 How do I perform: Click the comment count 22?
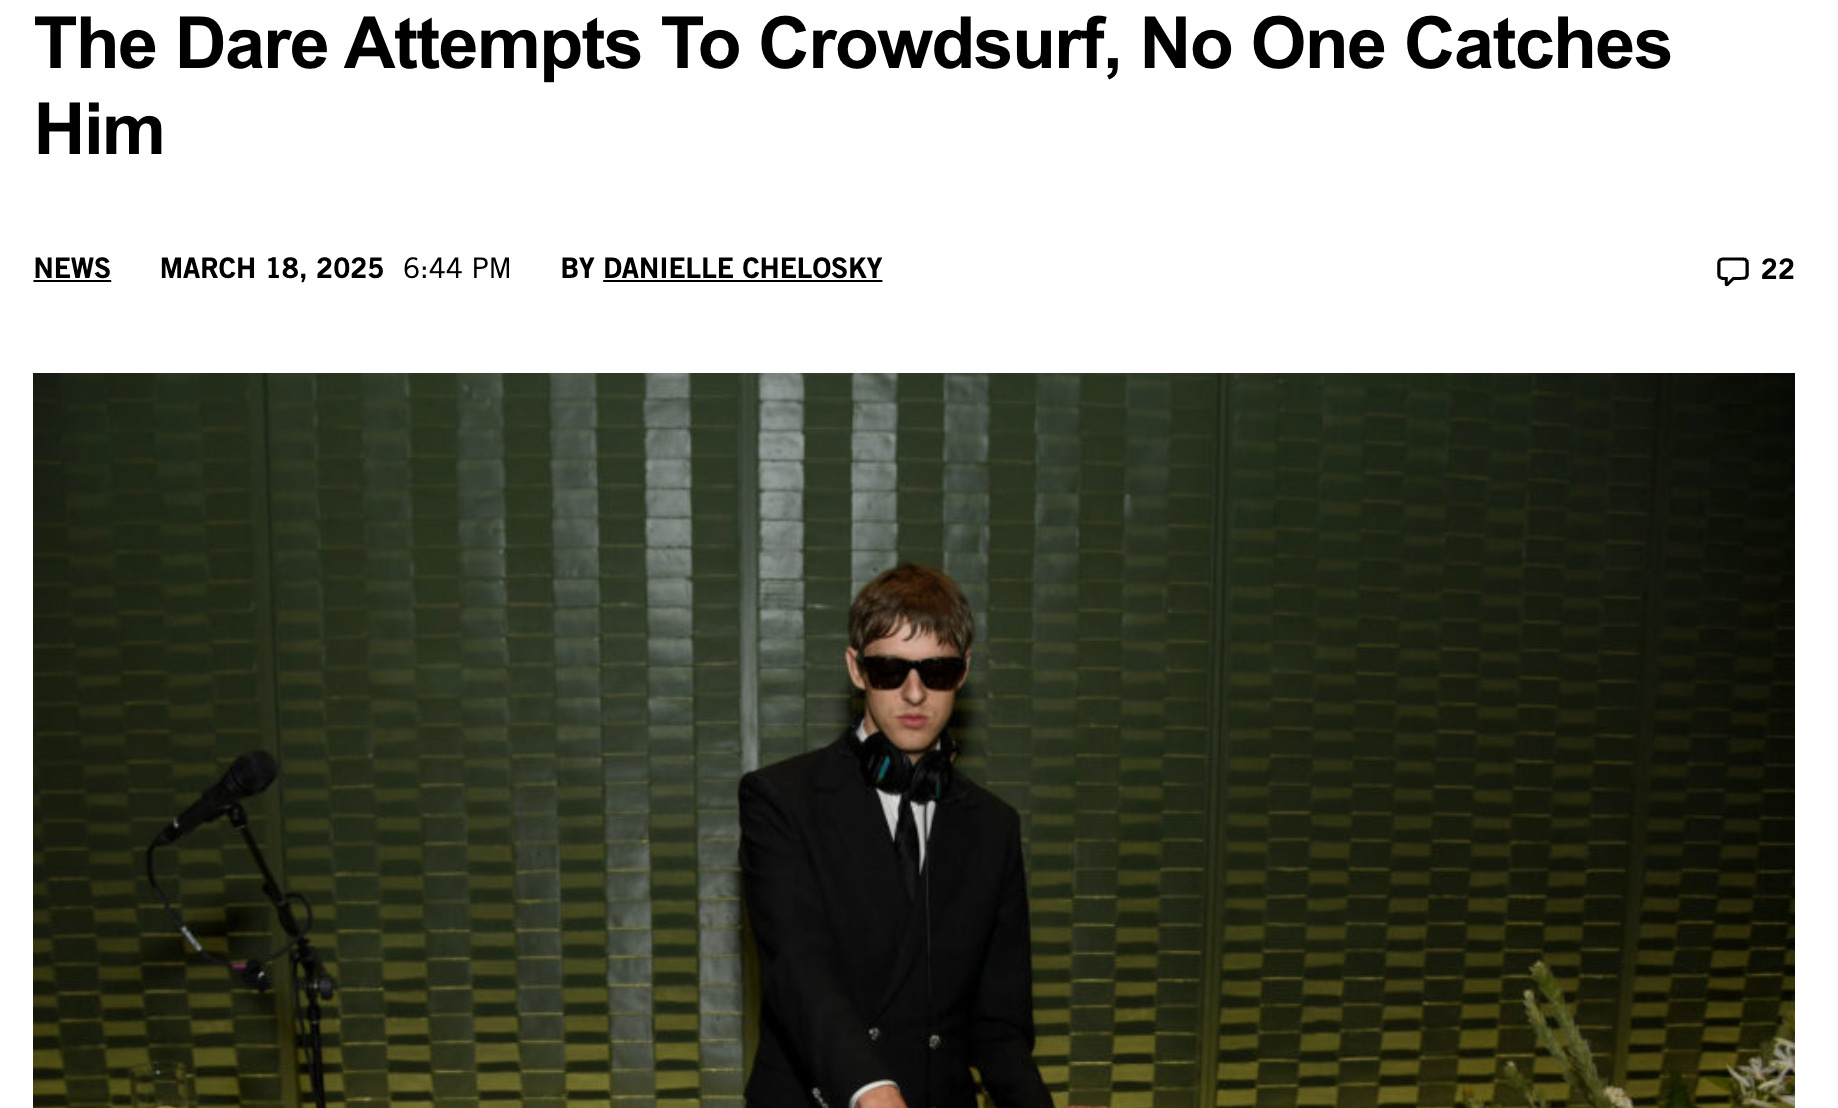[x=1777, y=269]
